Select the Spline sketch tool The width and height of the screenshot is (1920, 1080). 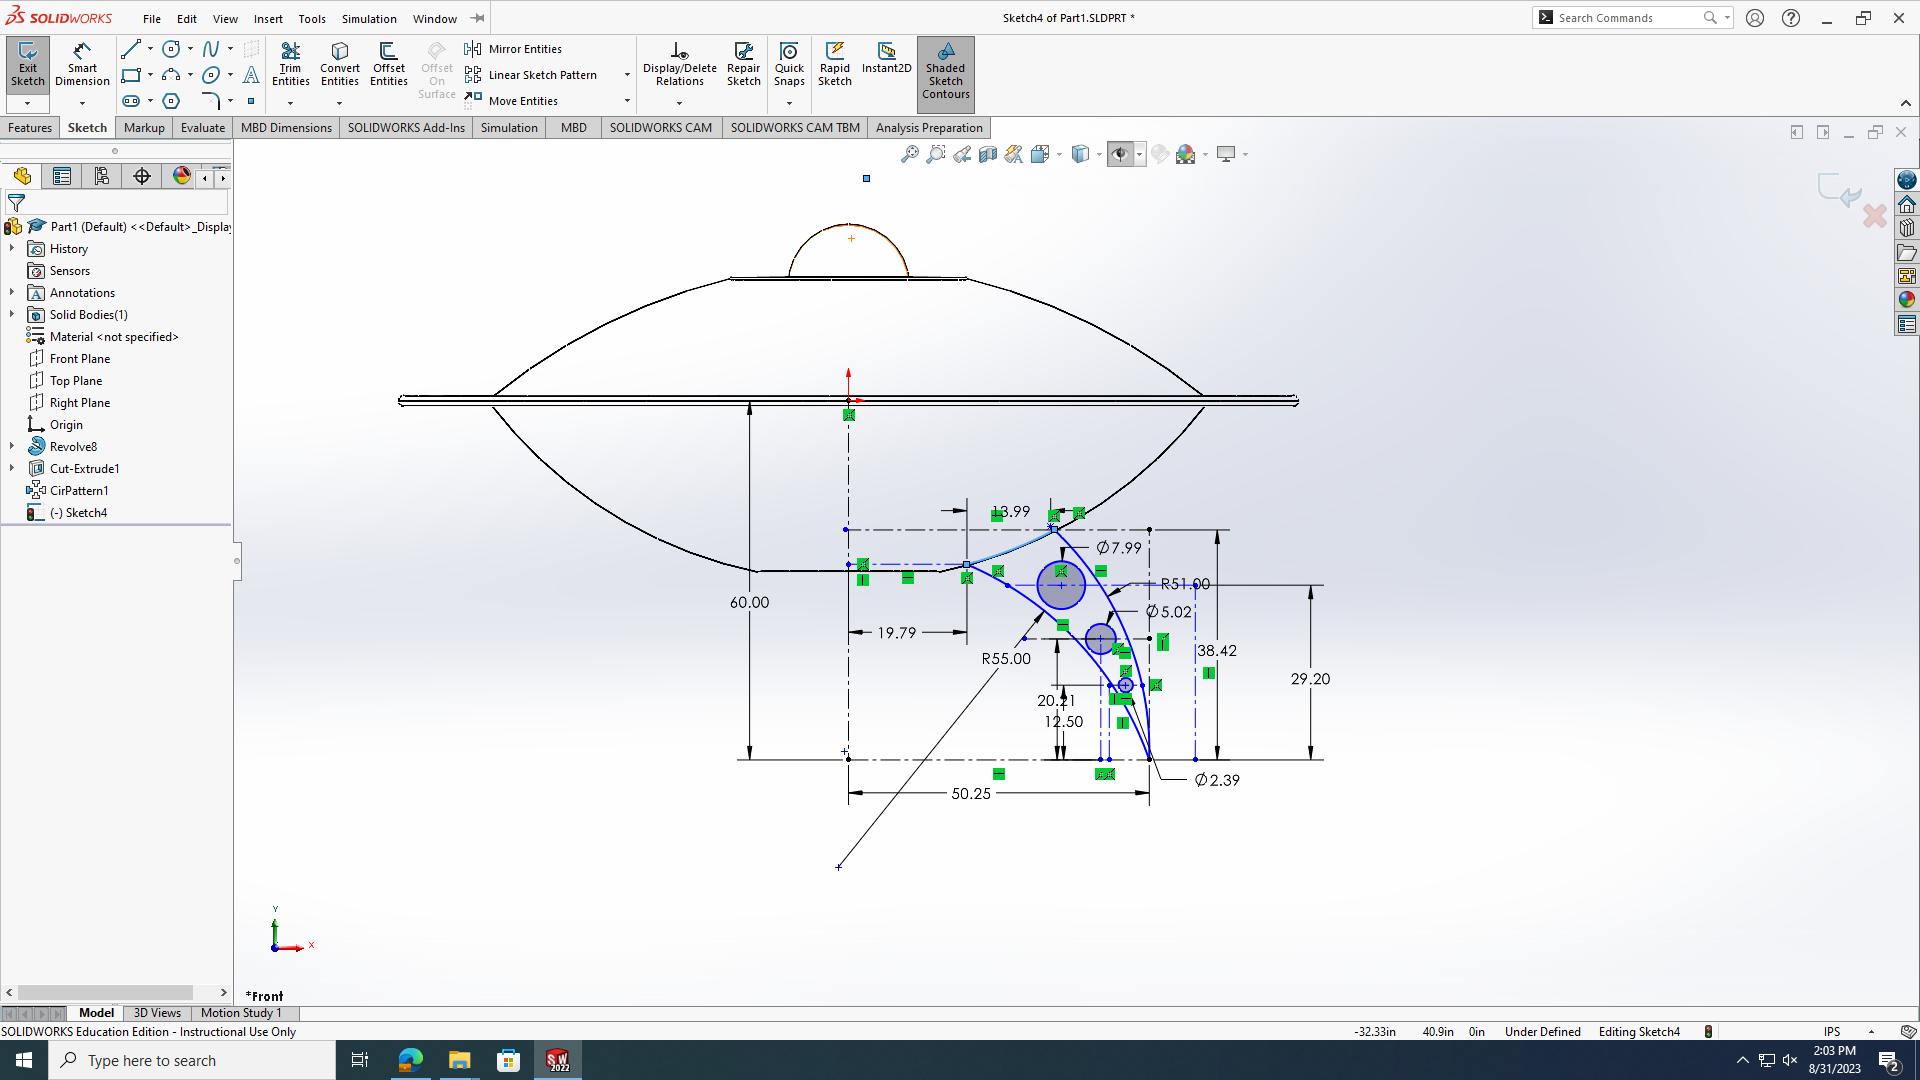[x=211, y=49]
